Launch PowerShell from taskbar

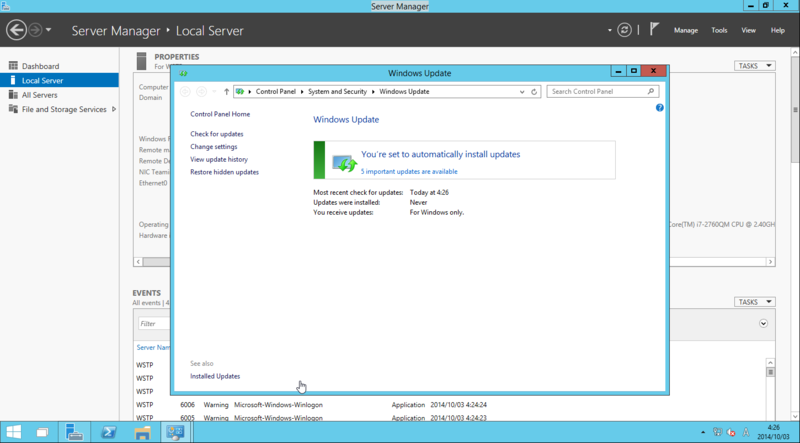point(108,433)
